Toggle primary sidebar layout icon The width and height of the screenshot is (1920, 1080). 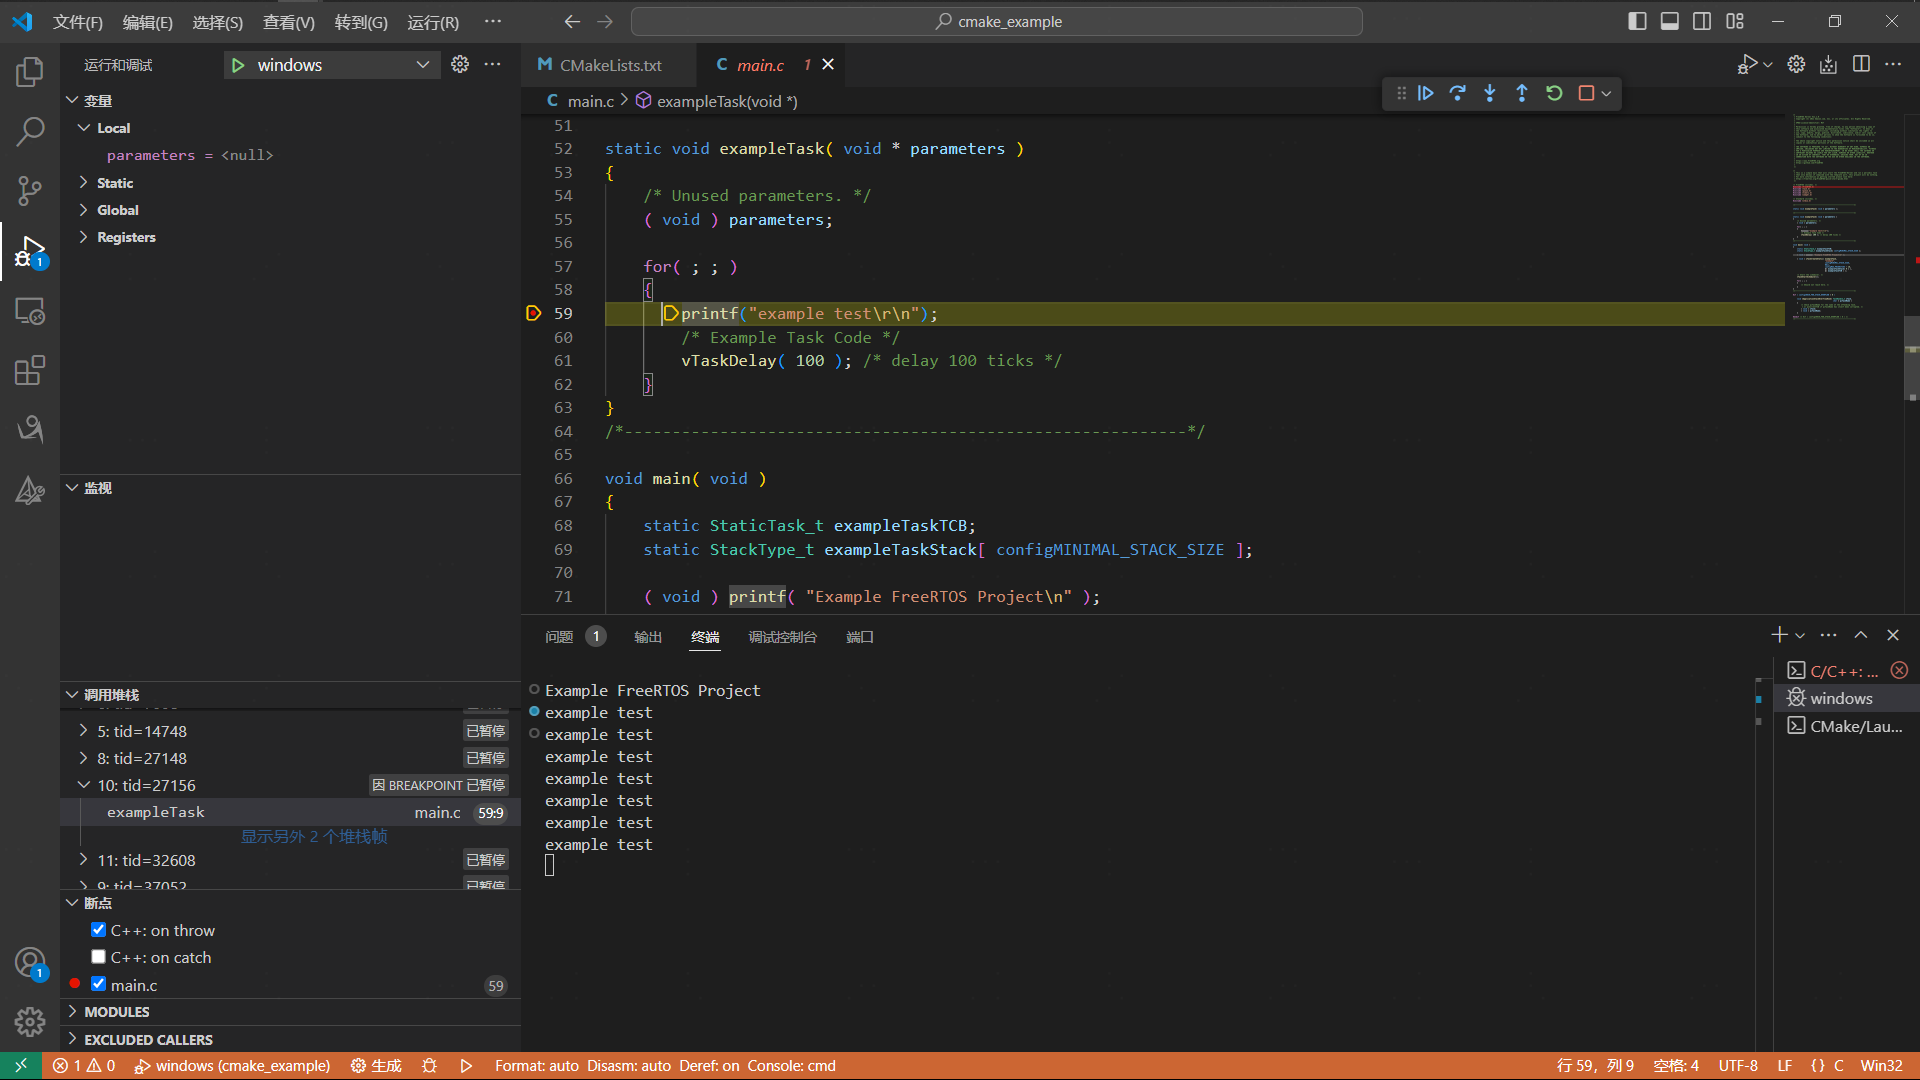click(x=1637, y=21)
